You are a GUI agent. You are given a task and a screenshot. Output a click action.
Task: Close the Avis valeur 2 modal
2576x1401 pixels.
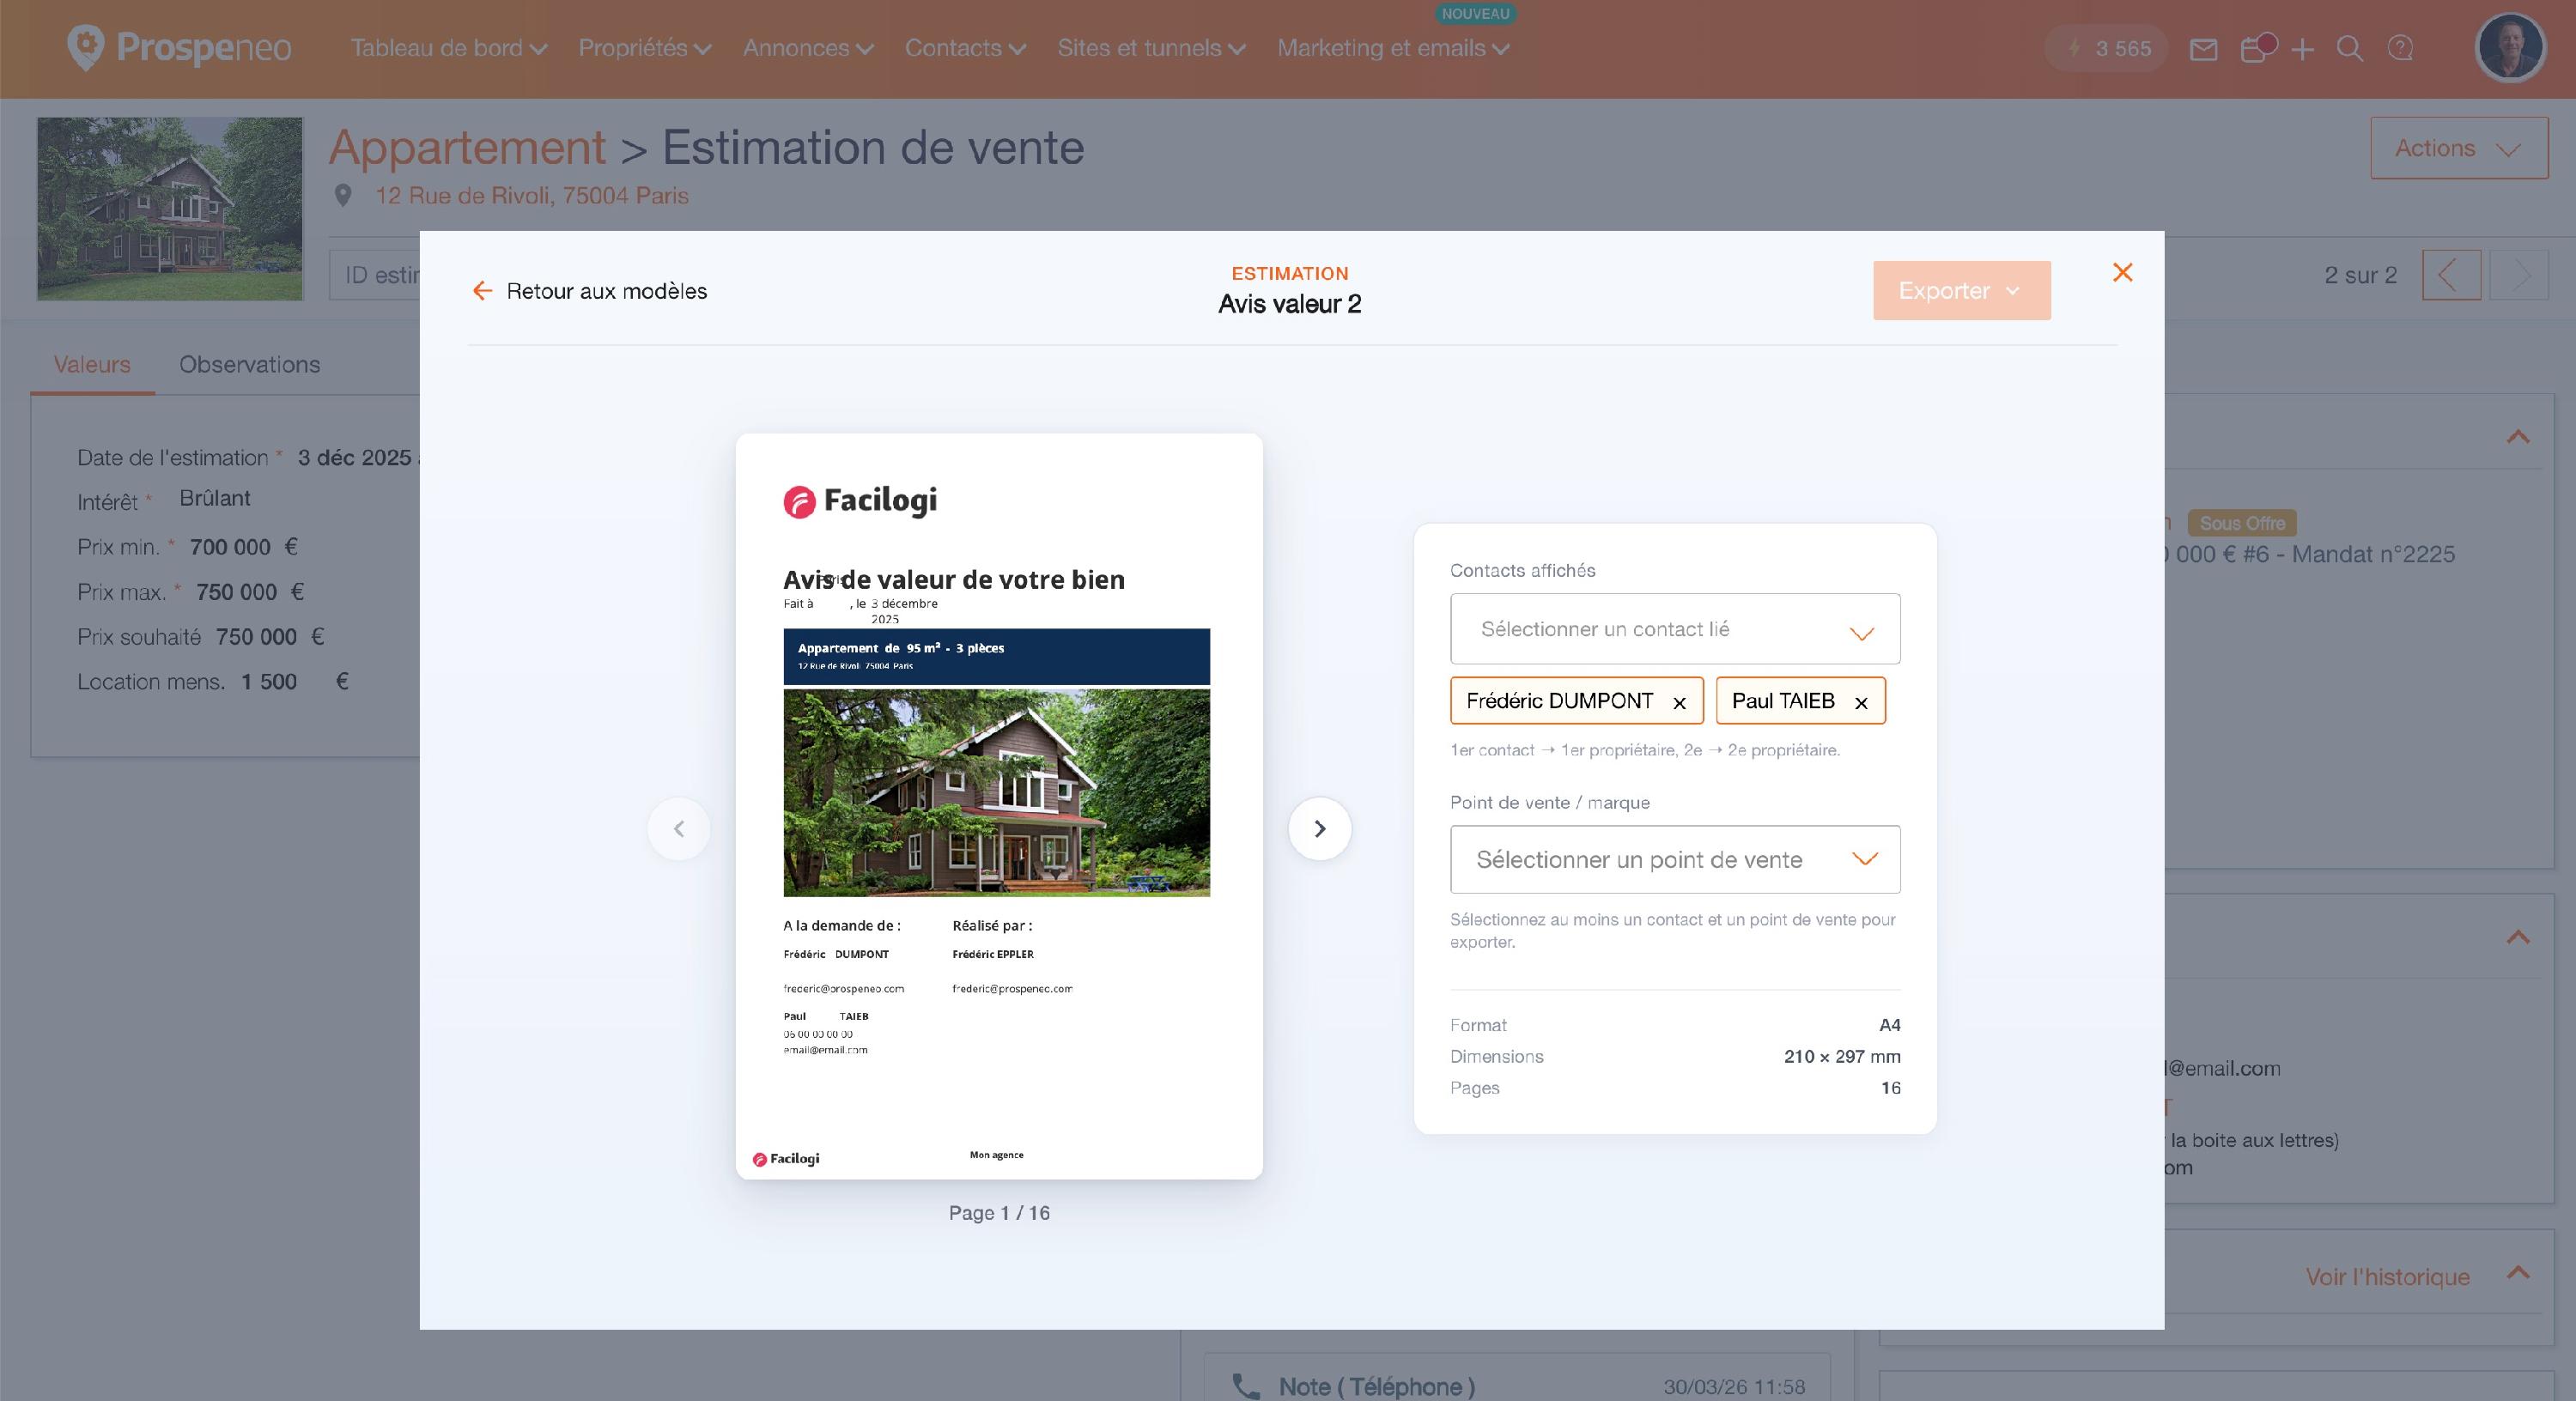[2122, 272]
